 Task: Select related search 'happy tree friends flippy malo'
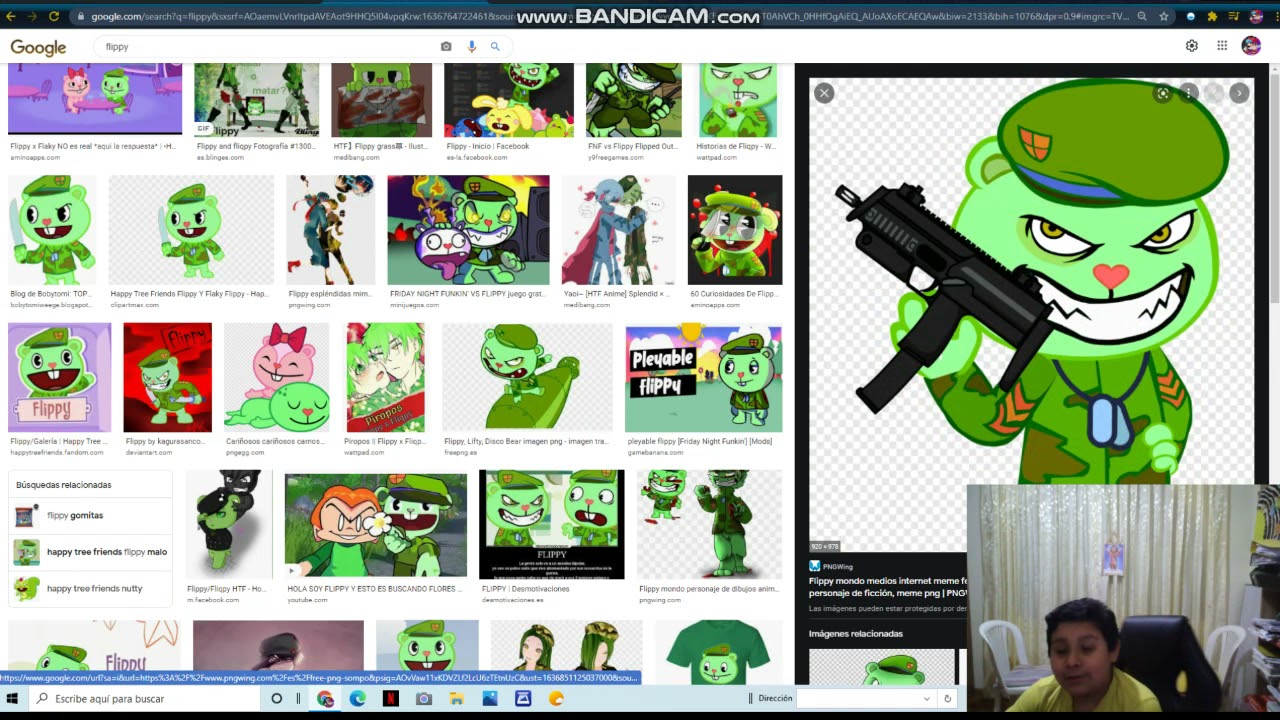pyautogui.click(x=90, y=552)
